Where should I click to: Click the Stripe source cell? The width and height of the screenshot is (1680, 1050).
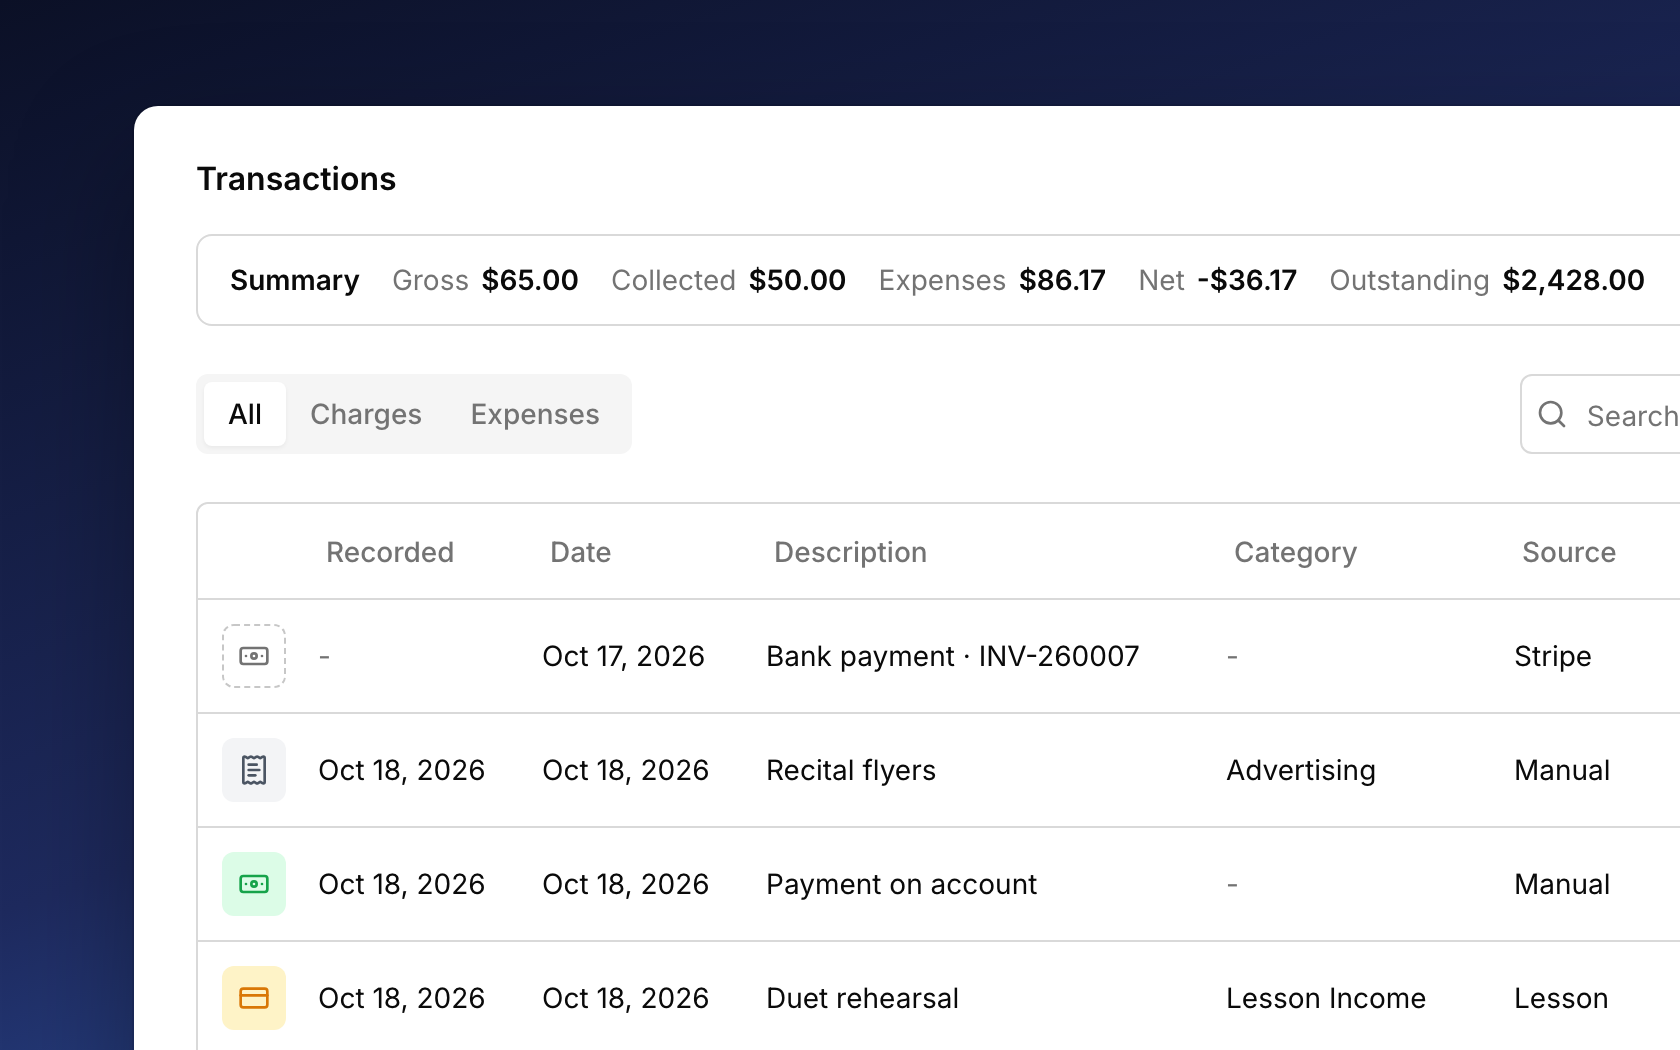click(1553, 656)
